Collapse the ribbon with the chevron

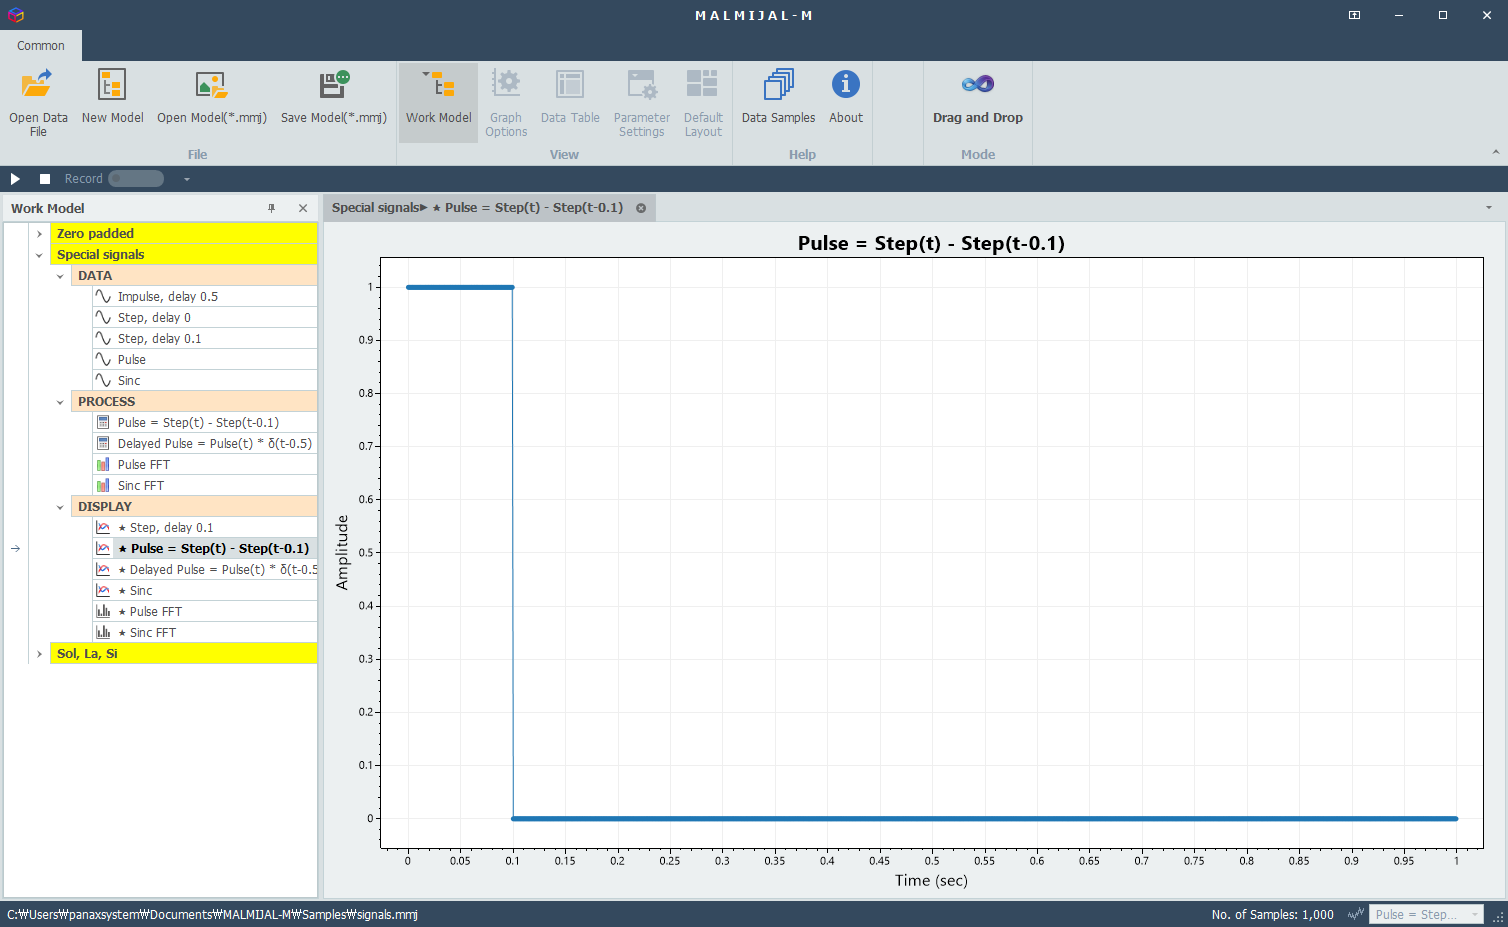point(1496,153)
